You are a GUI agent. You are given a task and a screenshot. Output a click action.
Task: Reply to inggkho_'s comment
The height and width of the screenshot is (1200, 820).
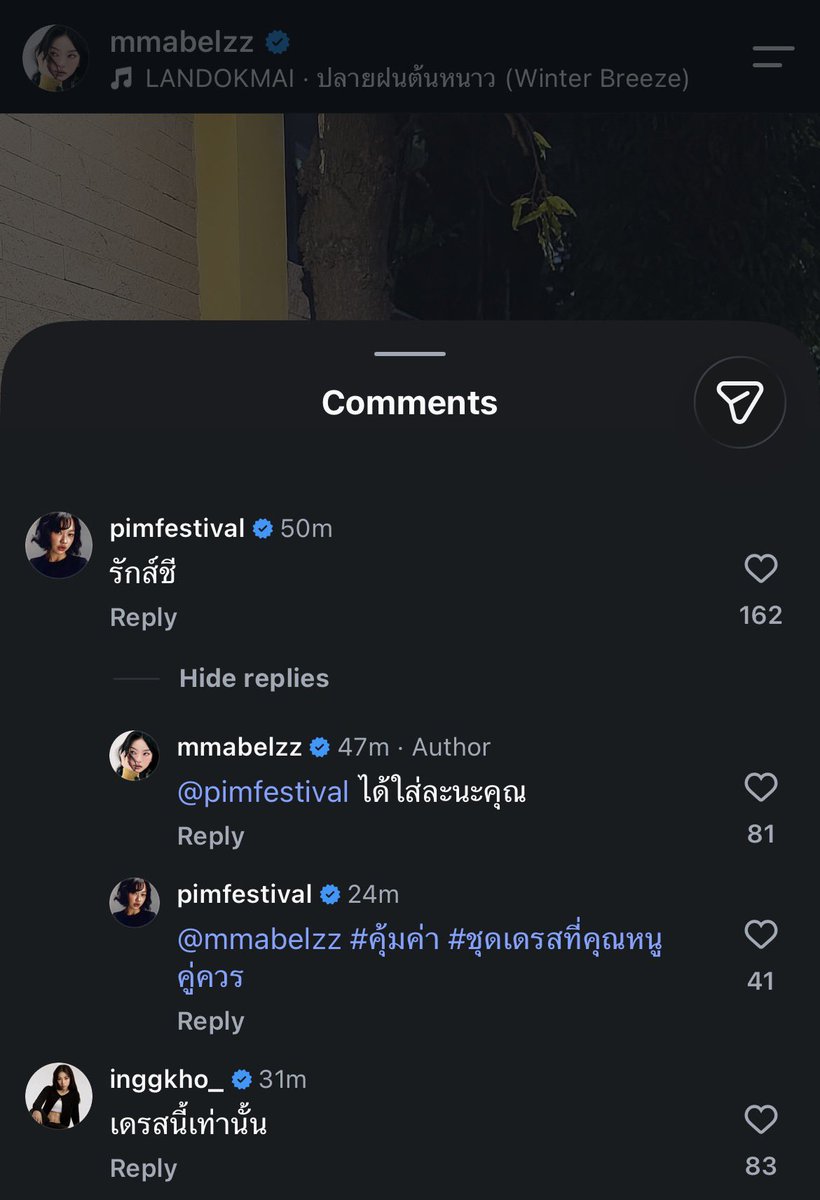pos(143,1168)
